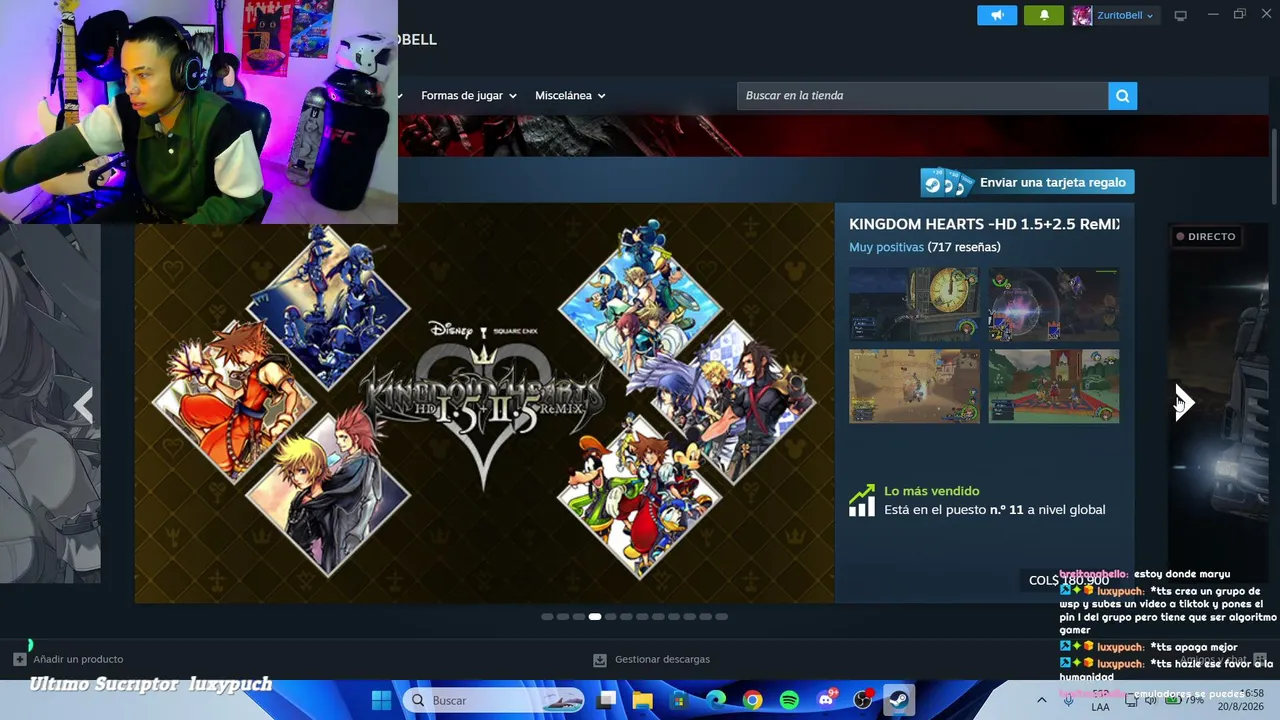
Task: View the clock tower screenshot thumbnail
Action: click(x=914, y=305)
